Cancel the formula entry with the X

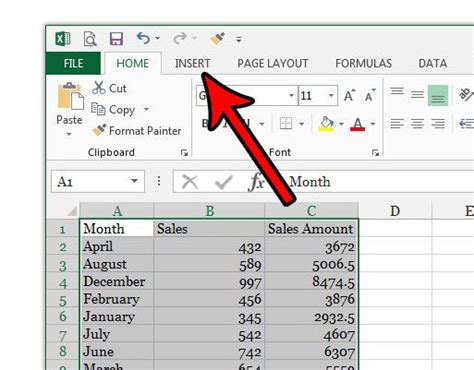click(x=190, y=182)
